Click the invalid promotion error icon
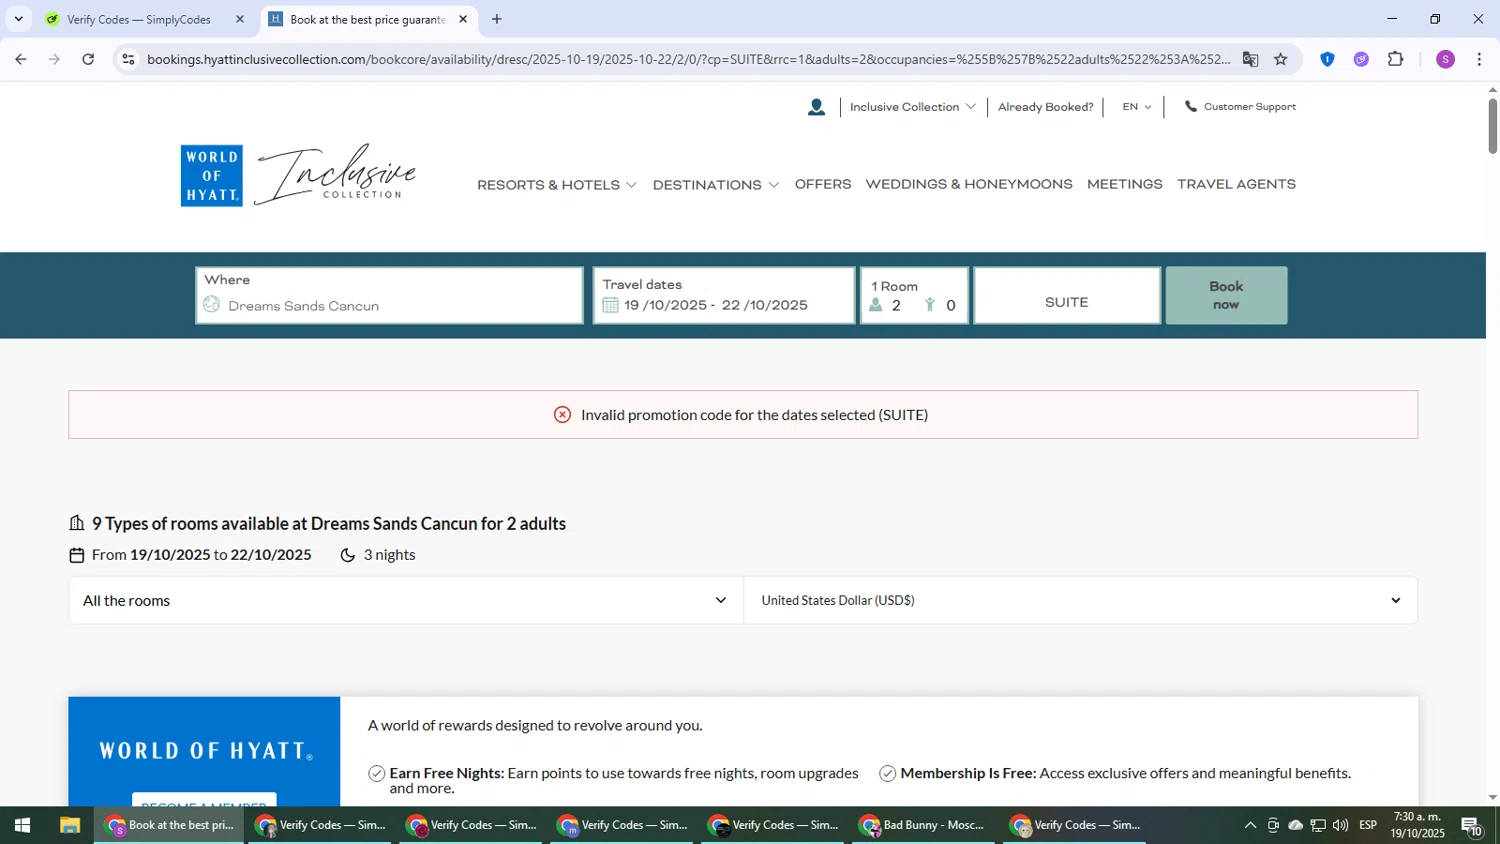 [562, 415]
